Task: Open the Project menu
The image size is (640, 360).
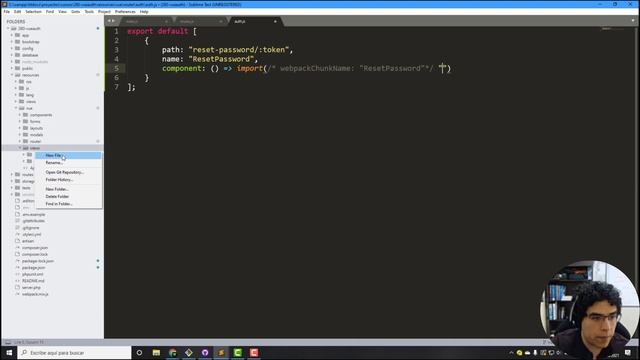Action: tap(104, 12)
